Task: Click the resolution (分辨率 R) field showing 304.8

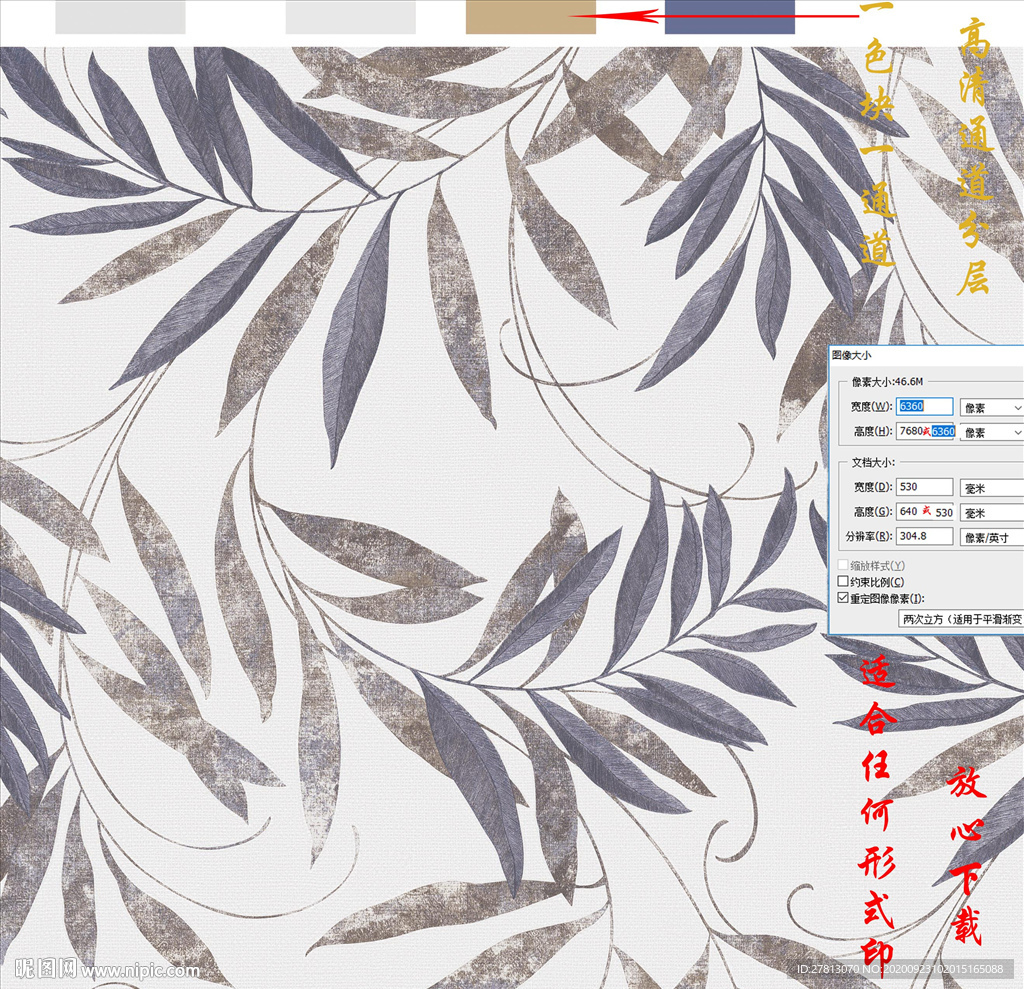Action: click(x=924, y=536)
